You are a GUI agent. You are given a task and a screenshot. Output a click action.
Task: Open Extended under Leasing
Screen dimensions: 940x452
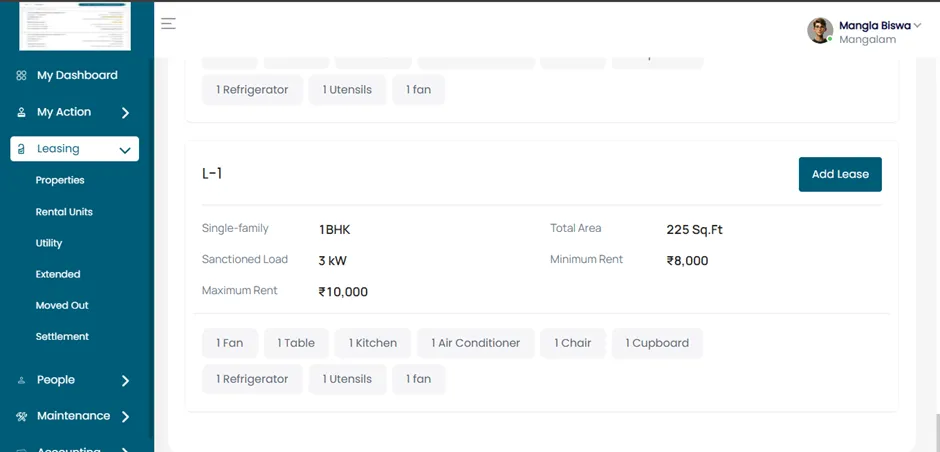click(x=58, y=274)
